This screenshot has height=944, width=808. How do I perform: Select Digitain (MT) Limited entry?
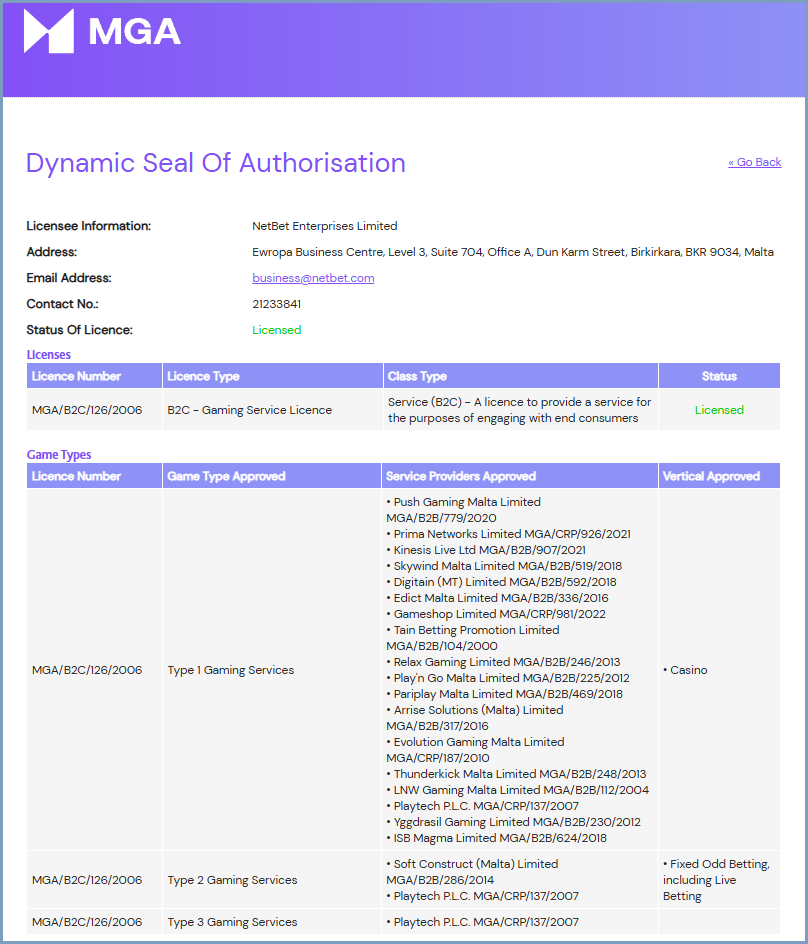[502, 582]
